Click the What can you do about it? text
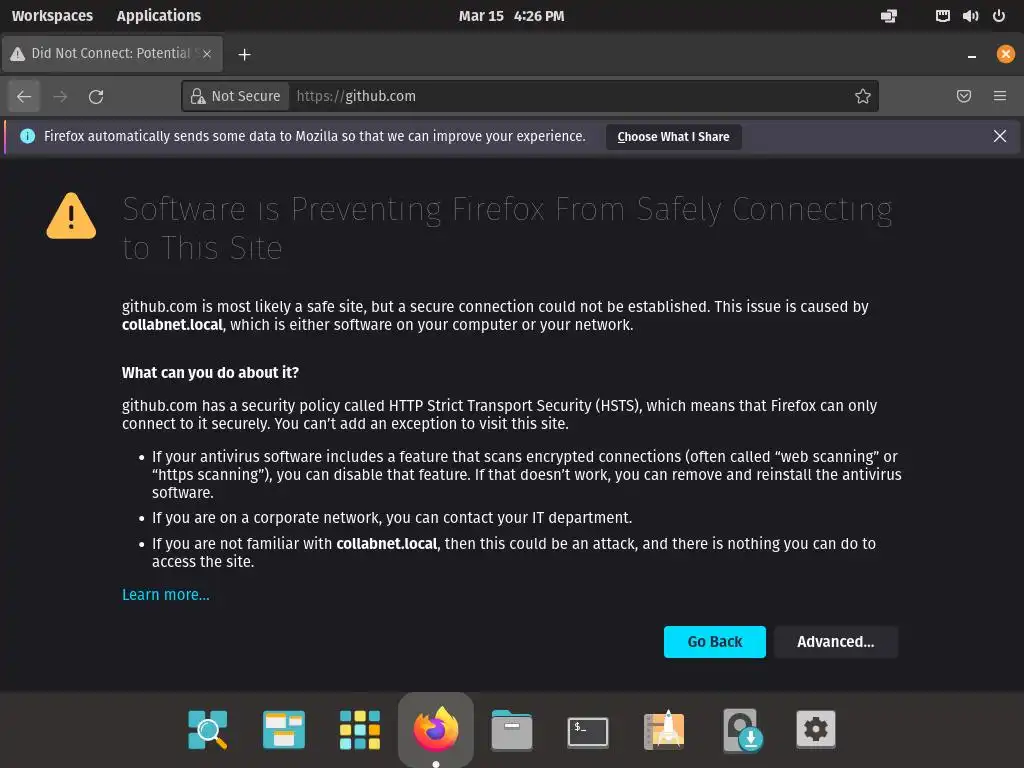Viewport: 1024px width, 768px height. (x=210, y=372)
